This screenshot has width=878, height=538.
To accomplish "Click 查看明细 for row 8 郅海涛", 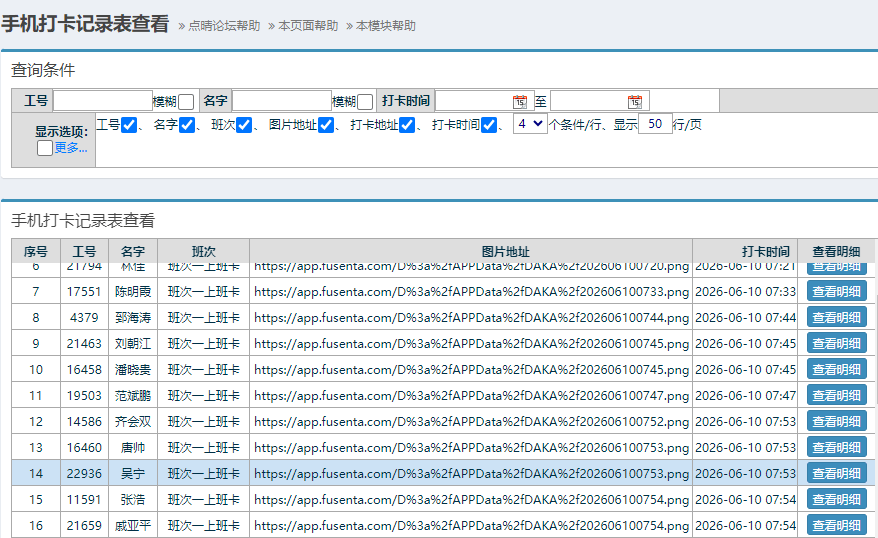I will 837,317.
